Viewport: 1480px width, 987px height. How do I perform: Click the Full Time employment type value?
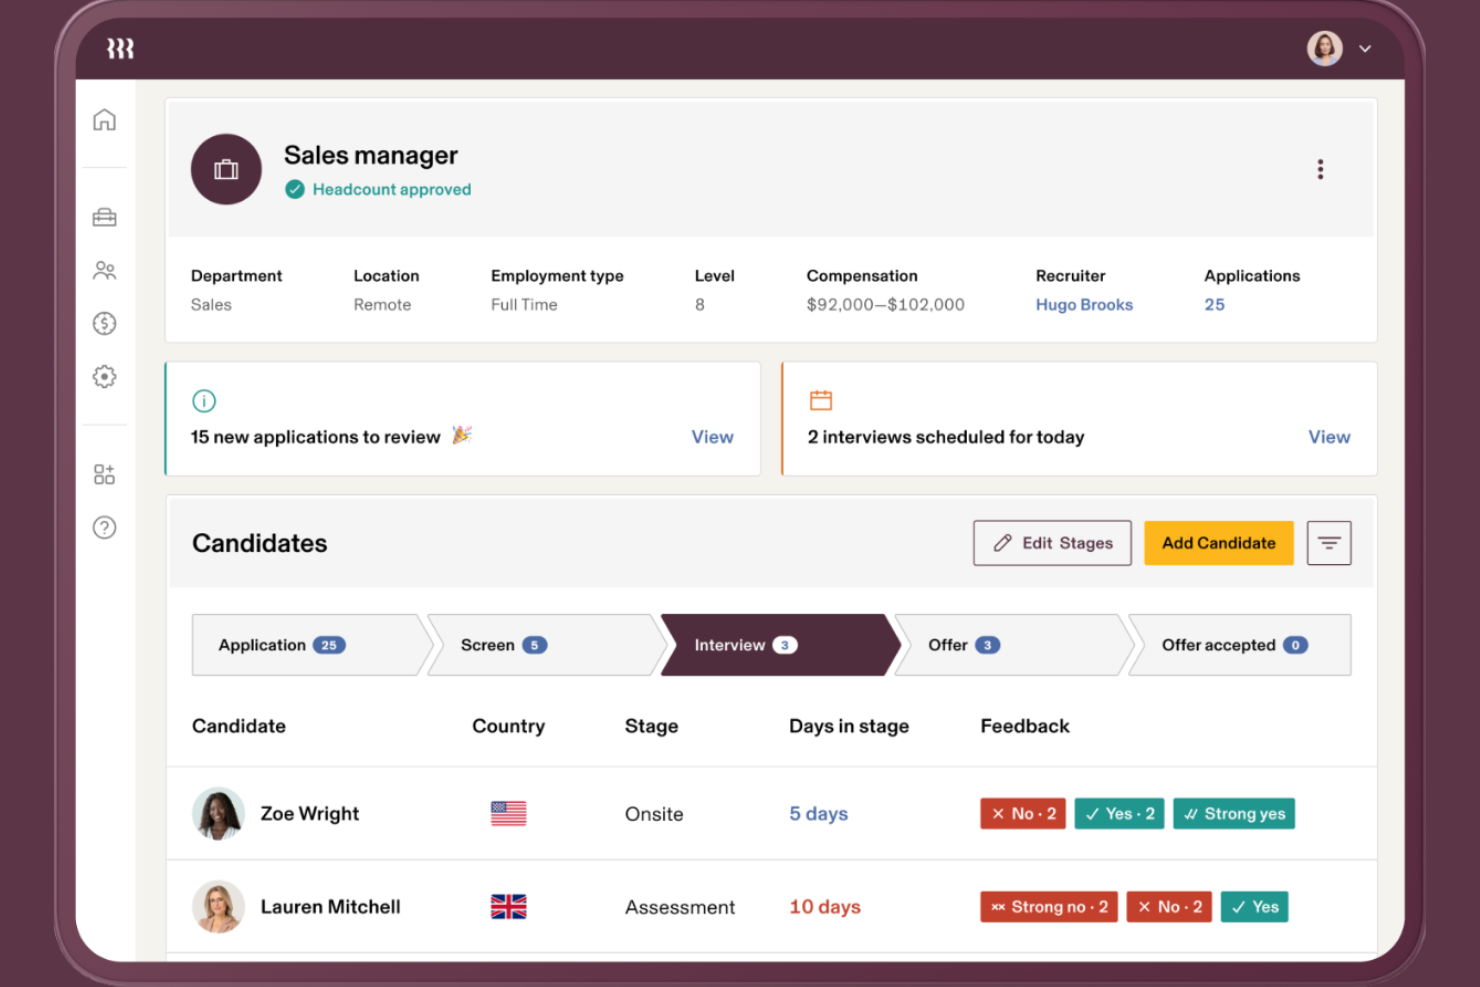click(x=524, y=304)
